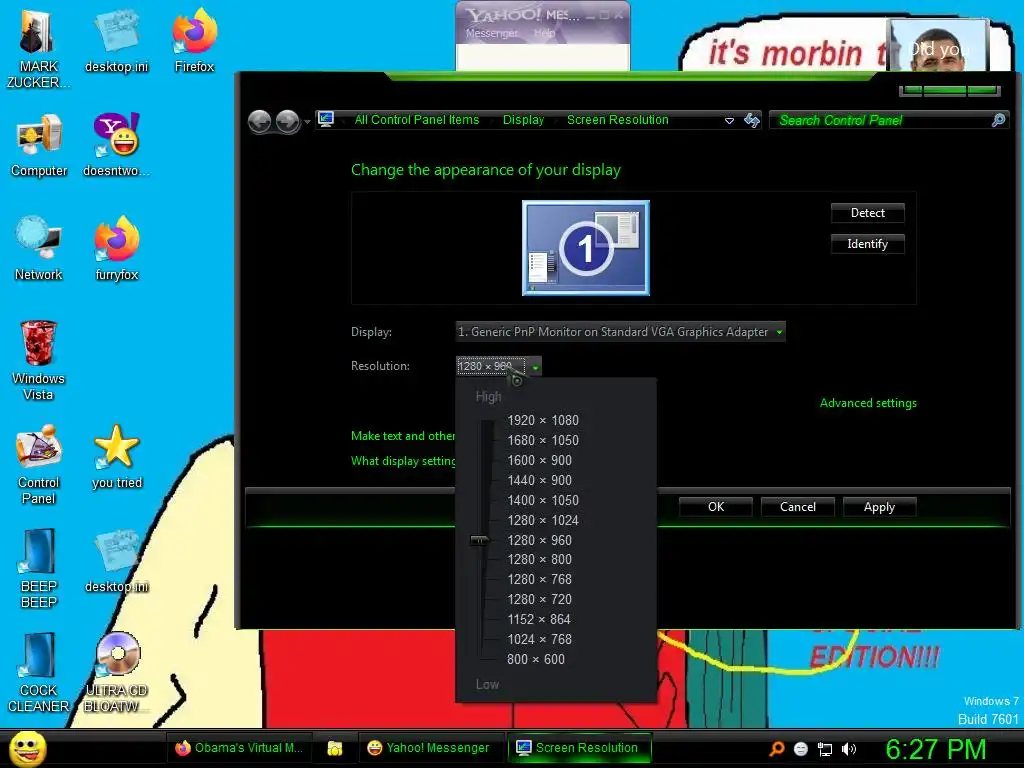Click the Identify button
This screenshot has height=768, width=1024.
(x=867, y=244)
